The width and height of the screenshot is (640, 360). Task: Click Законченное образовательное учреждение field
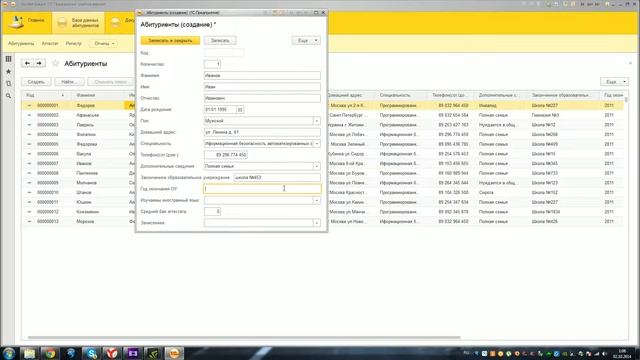pyautogui.click(x=277, y=178)
